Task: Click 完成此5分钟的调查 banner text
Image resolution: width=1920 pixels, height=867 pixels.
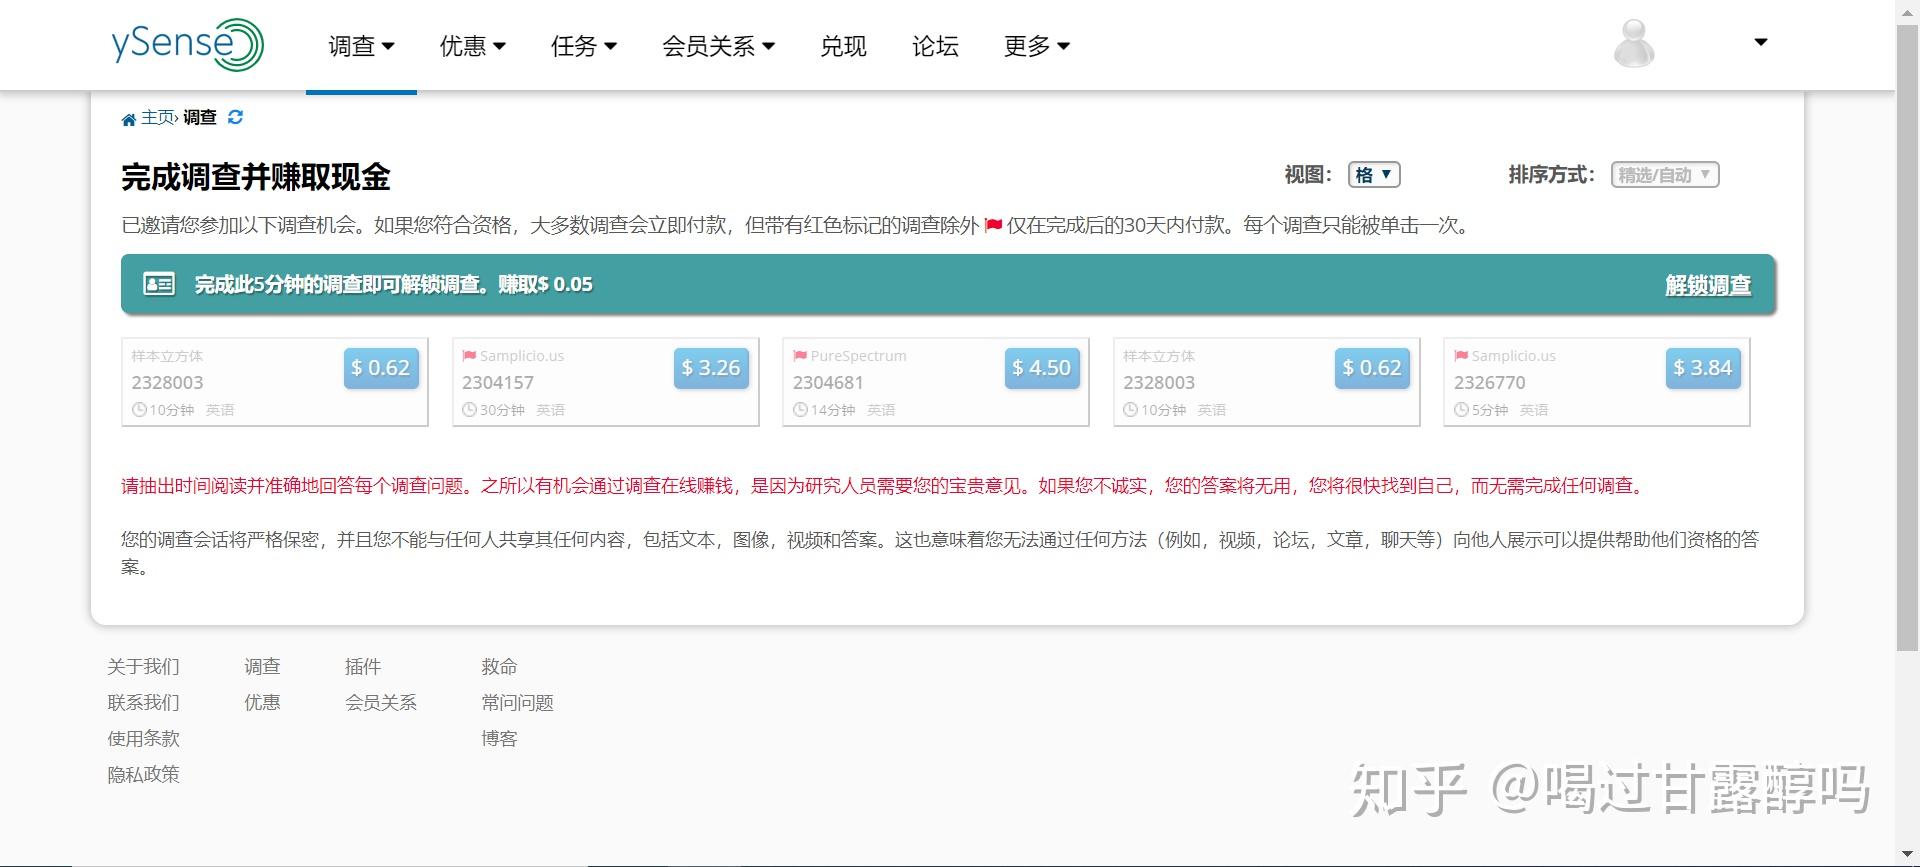Action: pyautogui.click(x=393, y=285)
